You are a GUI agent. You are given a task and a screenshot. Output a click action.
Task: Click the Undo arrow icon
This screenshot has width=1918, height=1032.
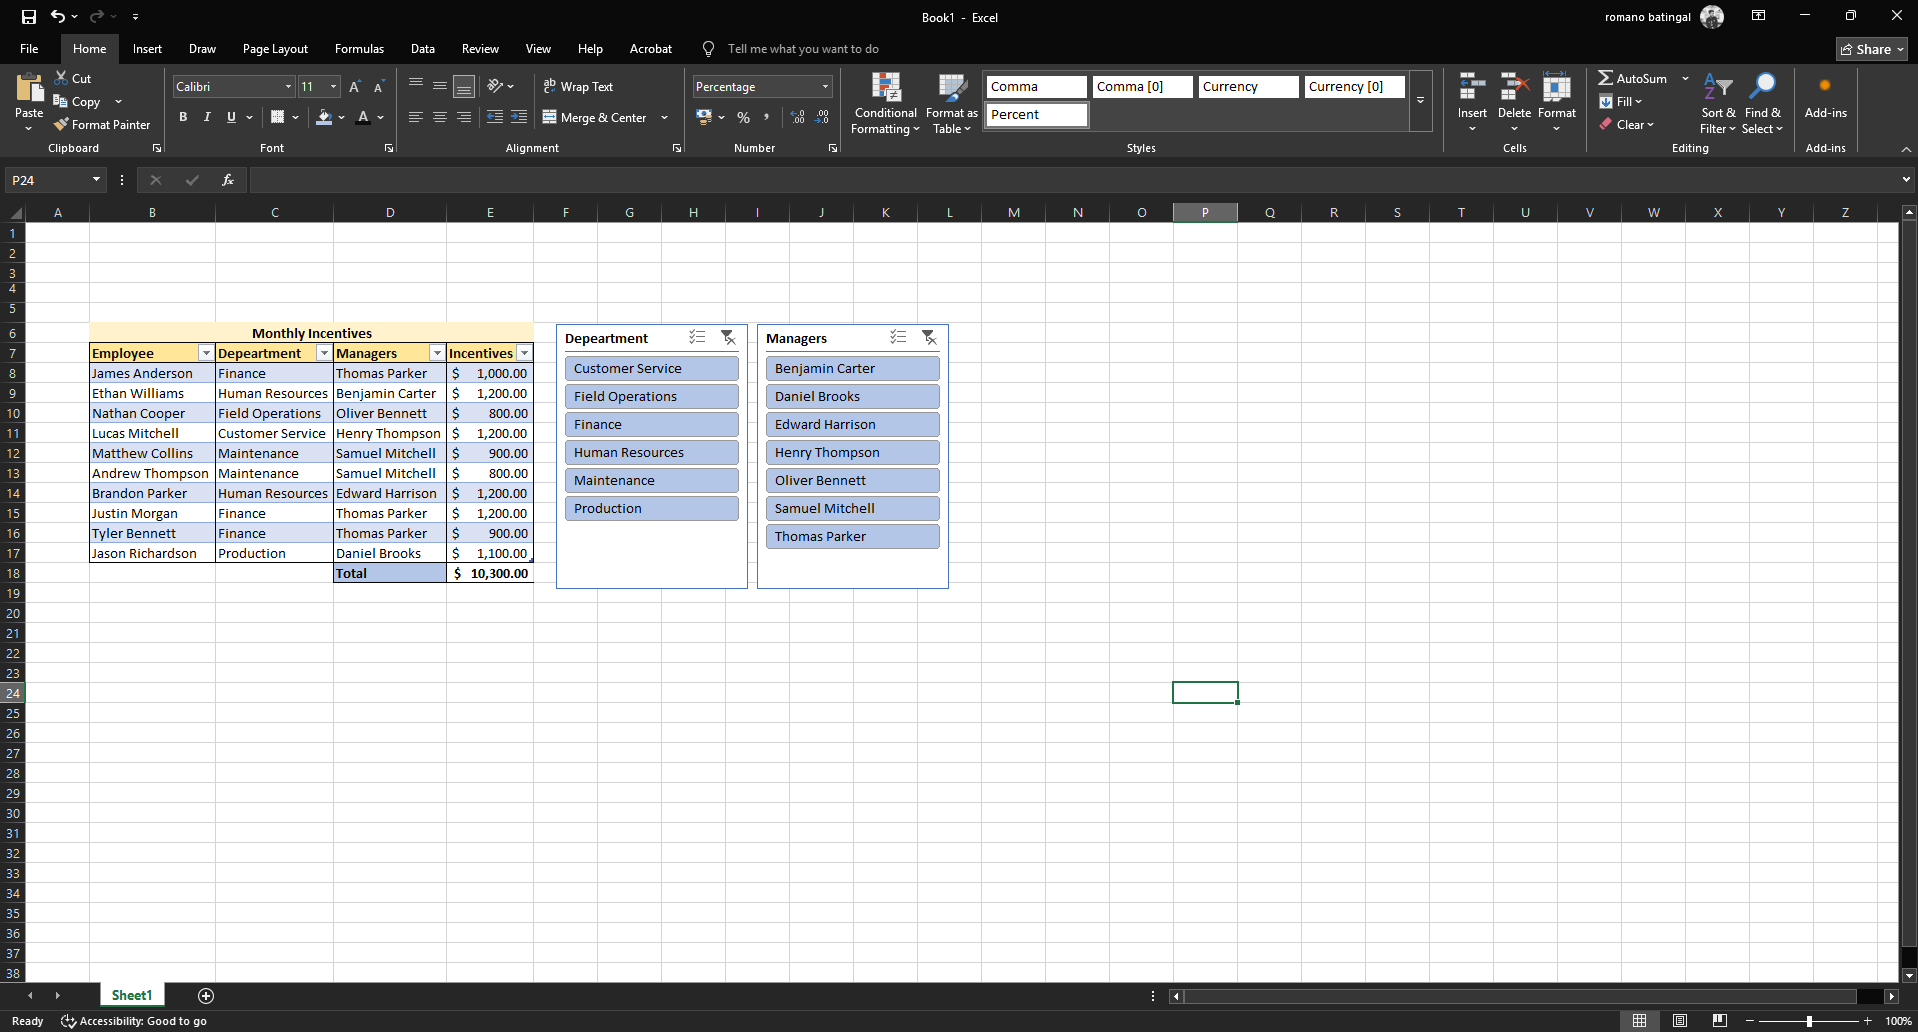58,17
